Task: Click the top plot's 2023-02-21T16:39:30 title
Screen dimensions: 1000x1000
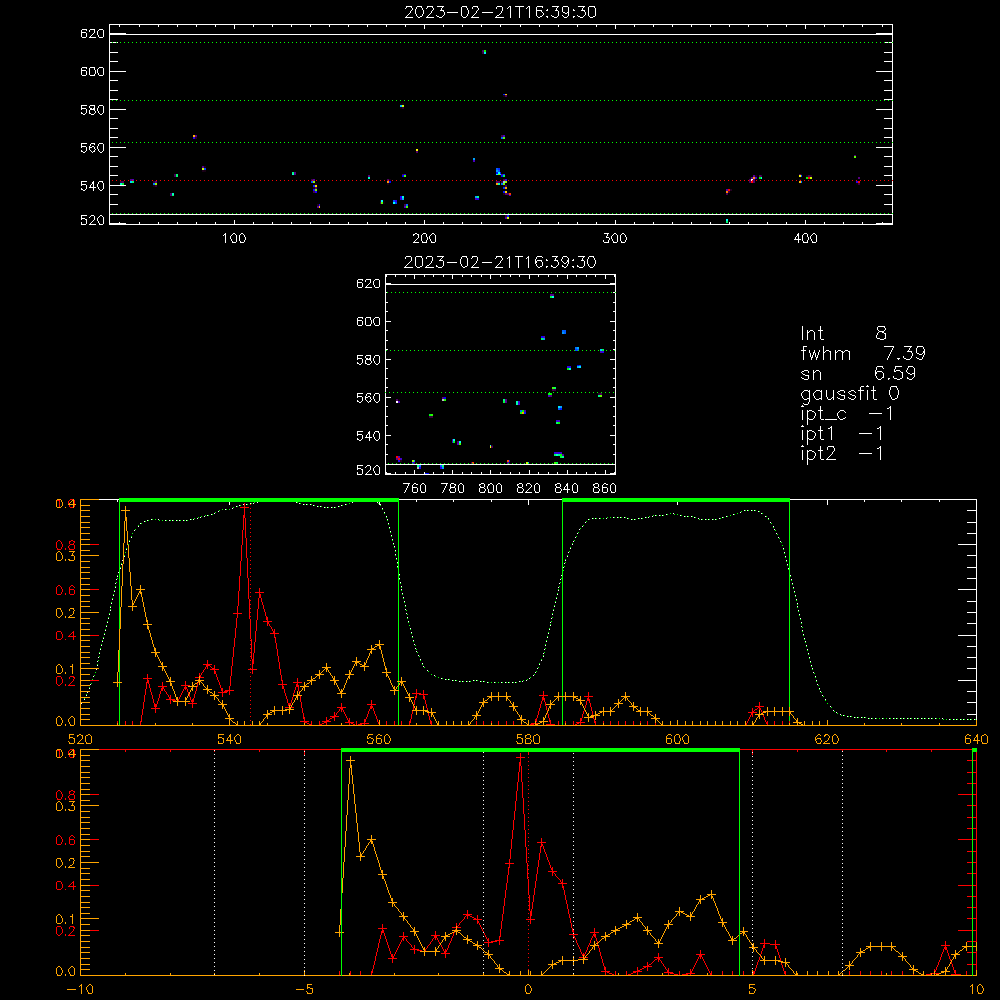Action: (501, 12)
